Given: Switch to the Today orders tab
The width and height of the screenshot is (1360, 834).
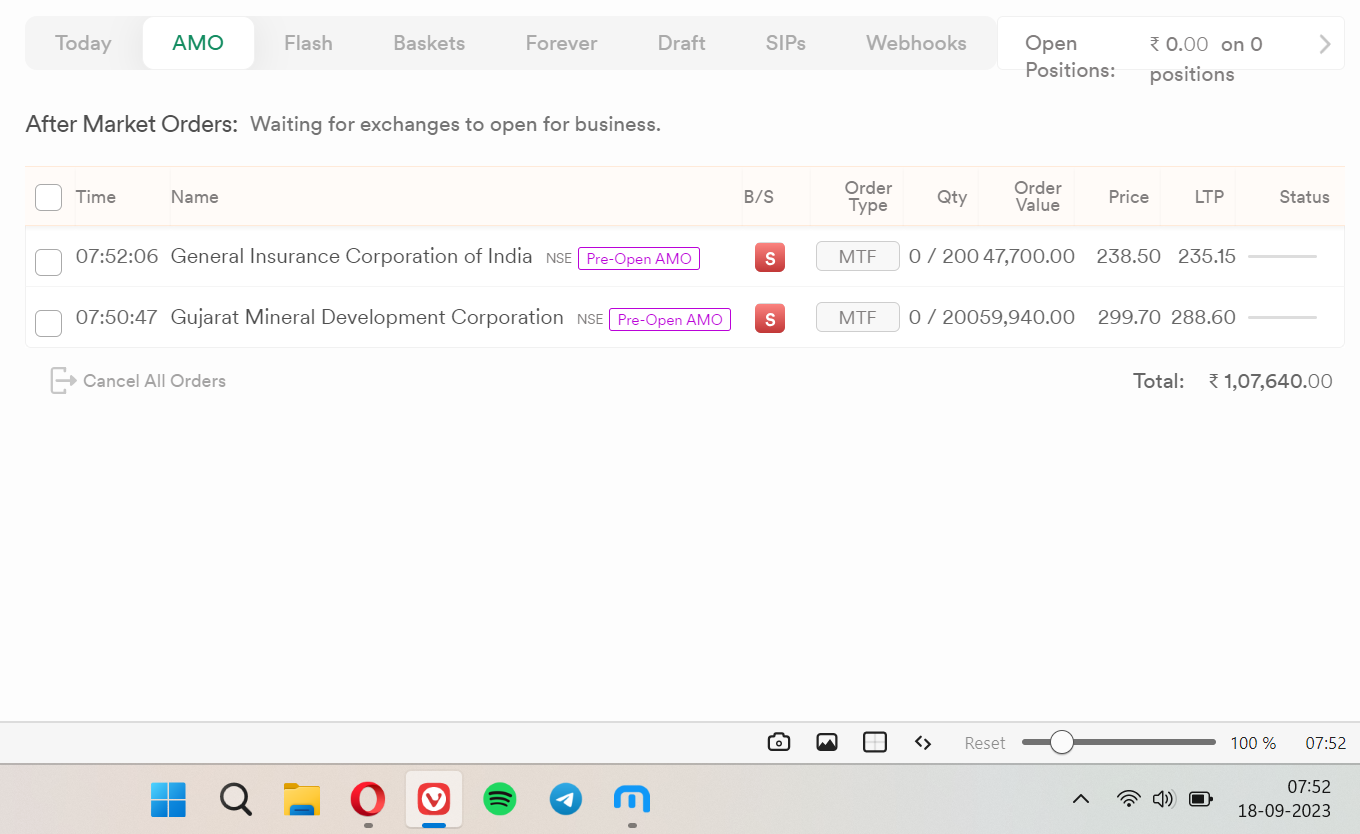Looking at the screenshot, I should tap(83, 43).
